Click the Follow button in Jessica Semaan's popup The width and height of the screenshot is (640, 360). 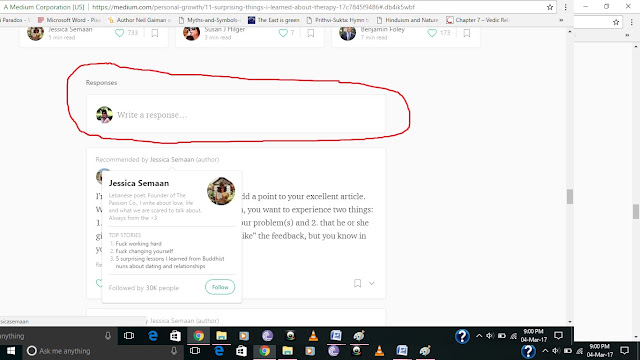coord(220,287)
